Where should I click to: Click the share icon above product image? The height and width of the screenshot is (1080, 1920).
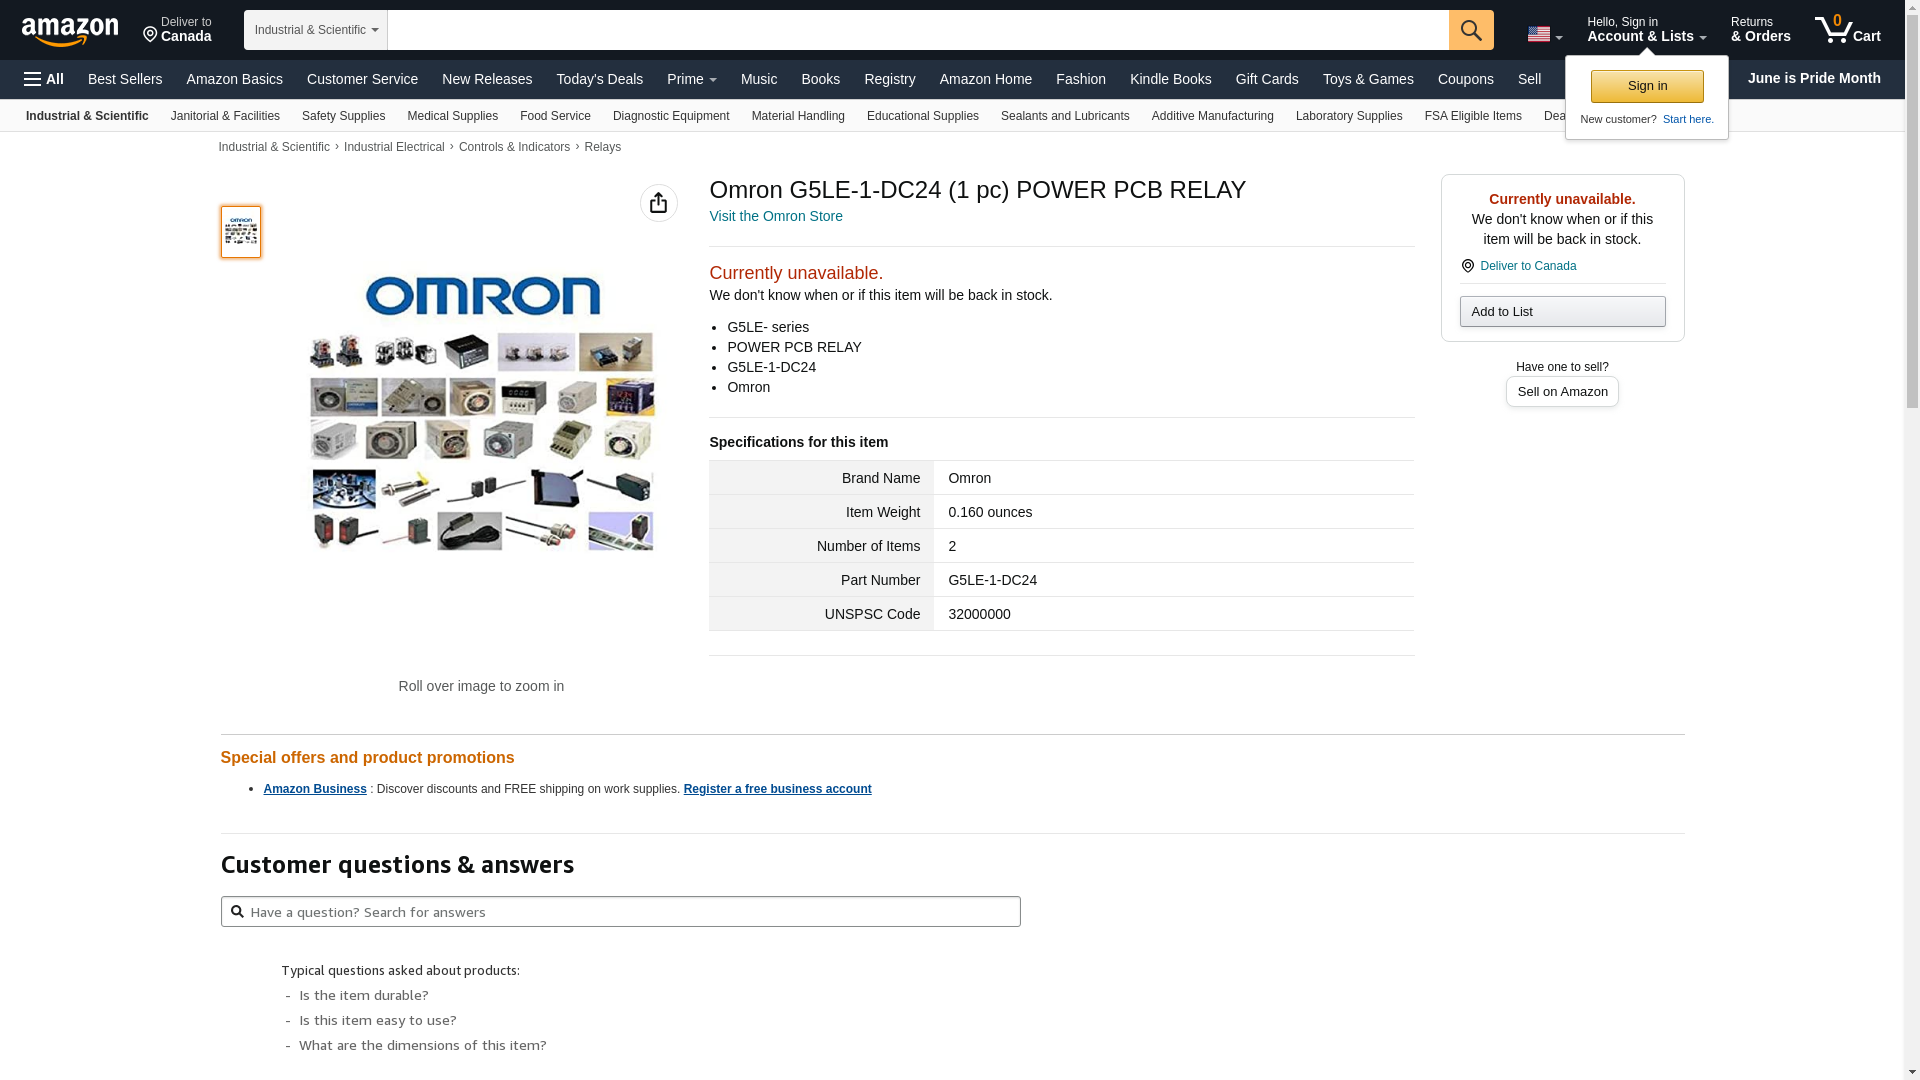658,203
